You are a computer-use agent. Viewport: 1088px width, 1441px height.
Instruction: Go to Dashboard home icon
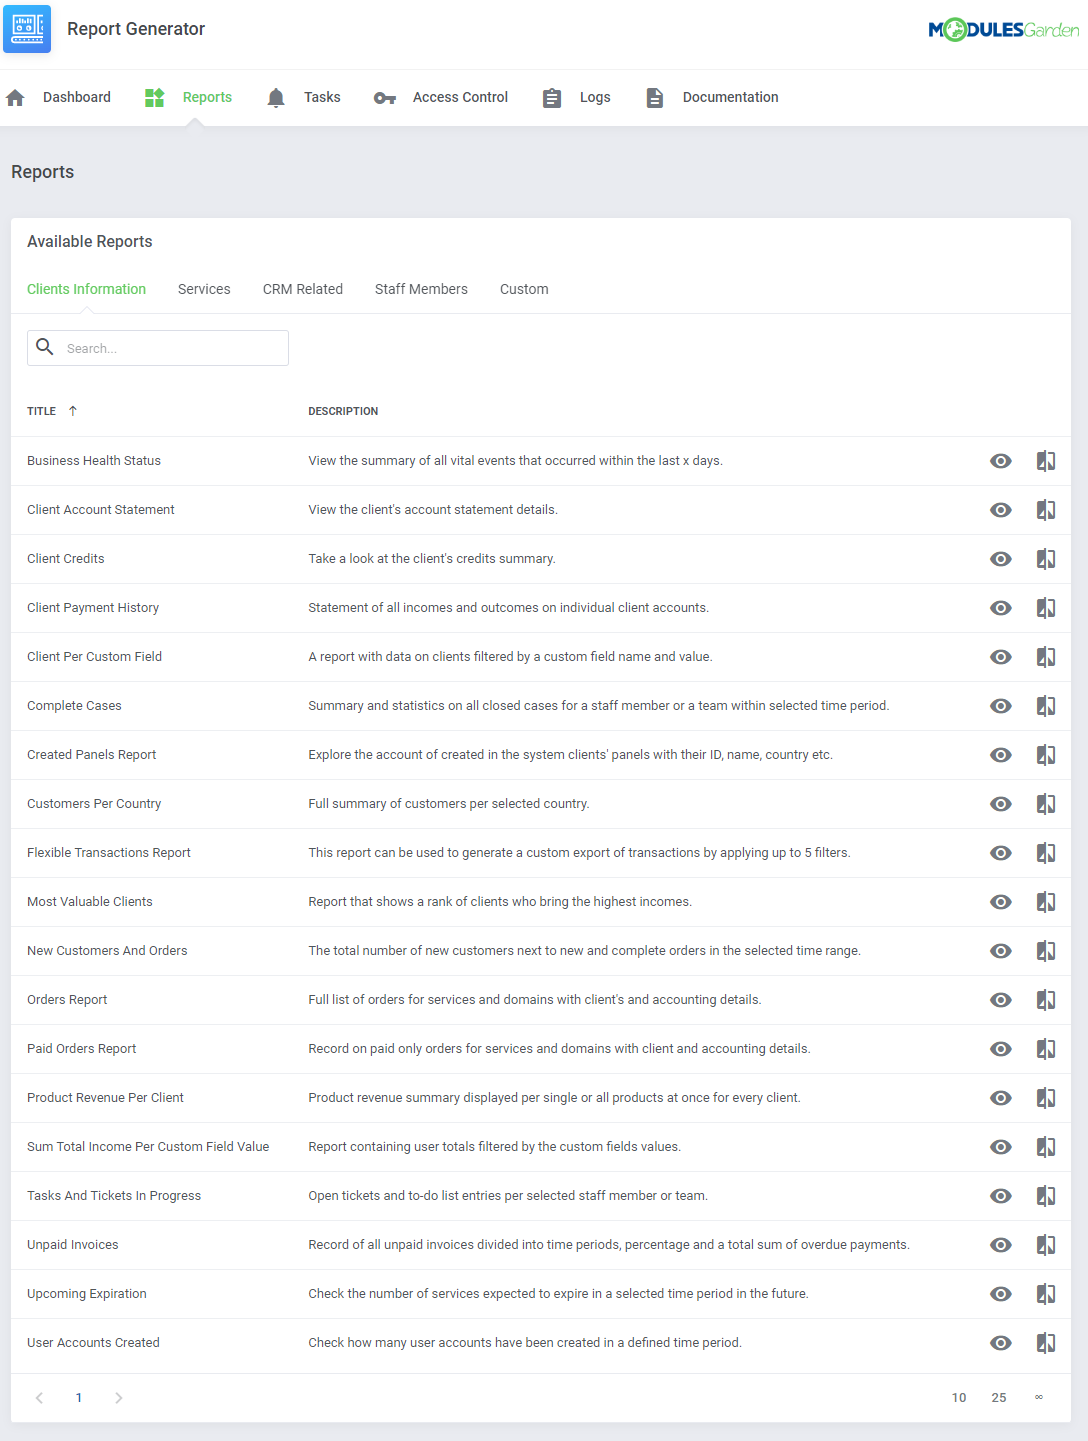coord(15,97)
